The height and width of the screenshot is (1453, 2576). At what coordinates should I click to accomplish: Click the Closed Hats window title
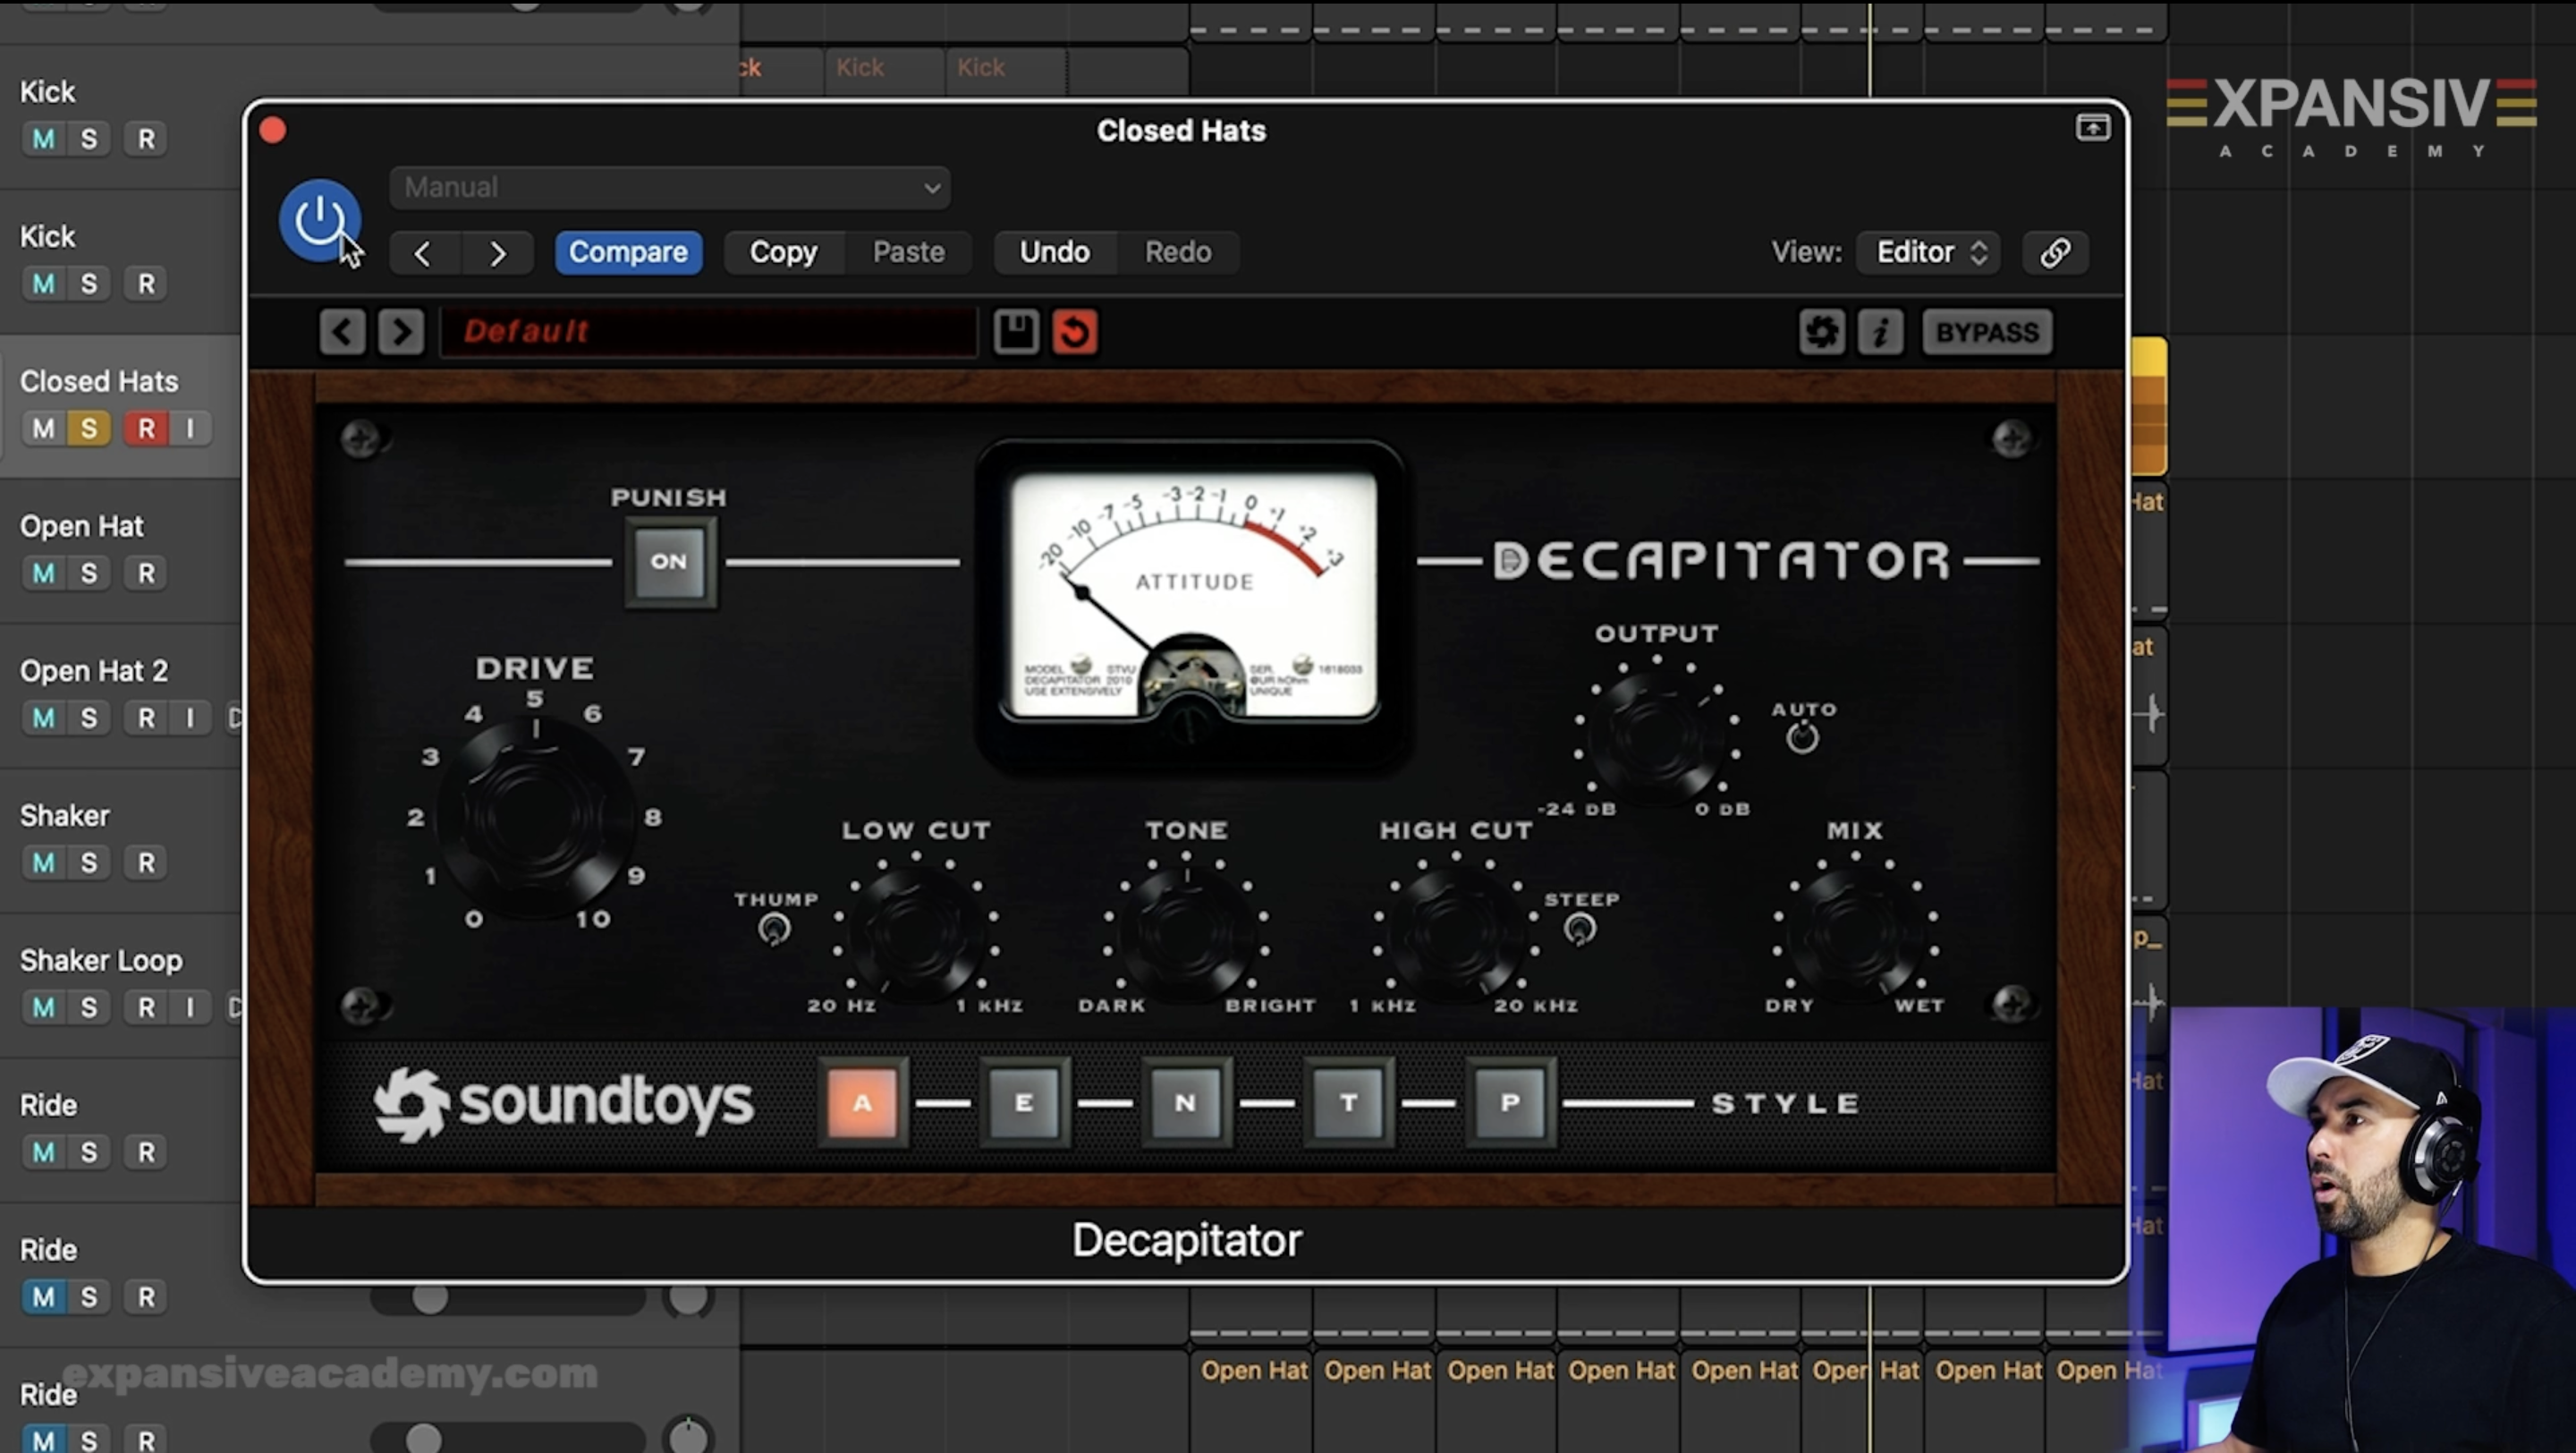1181,131
